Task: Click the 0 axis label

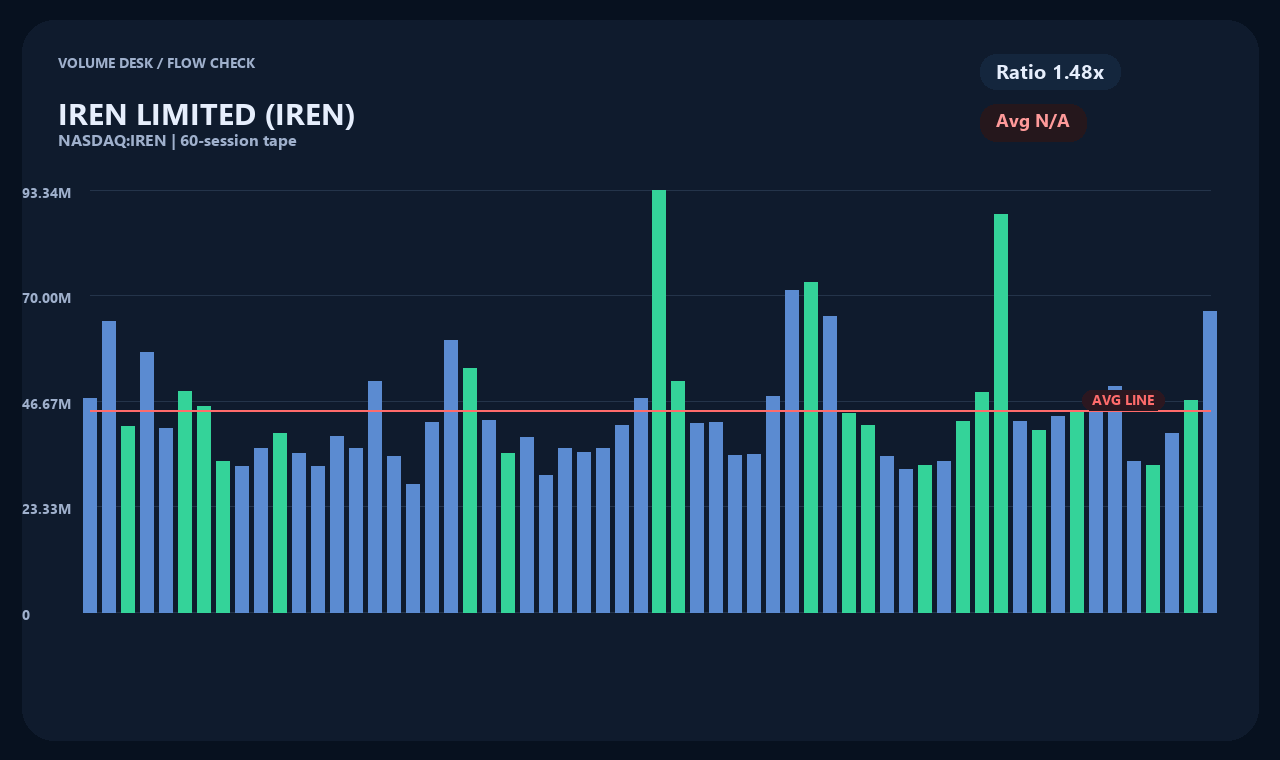Action: click(26, 615)
